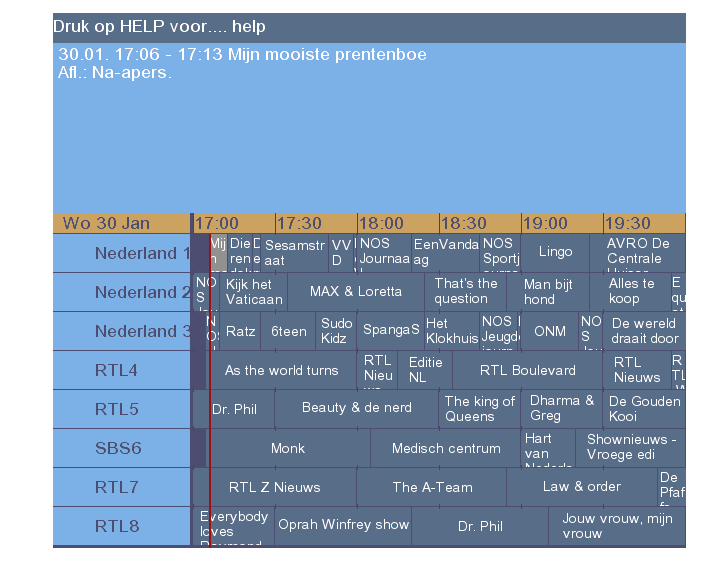
Task: Select the 6teen programme
Action: pyautogui.click(x=288, y=331)
